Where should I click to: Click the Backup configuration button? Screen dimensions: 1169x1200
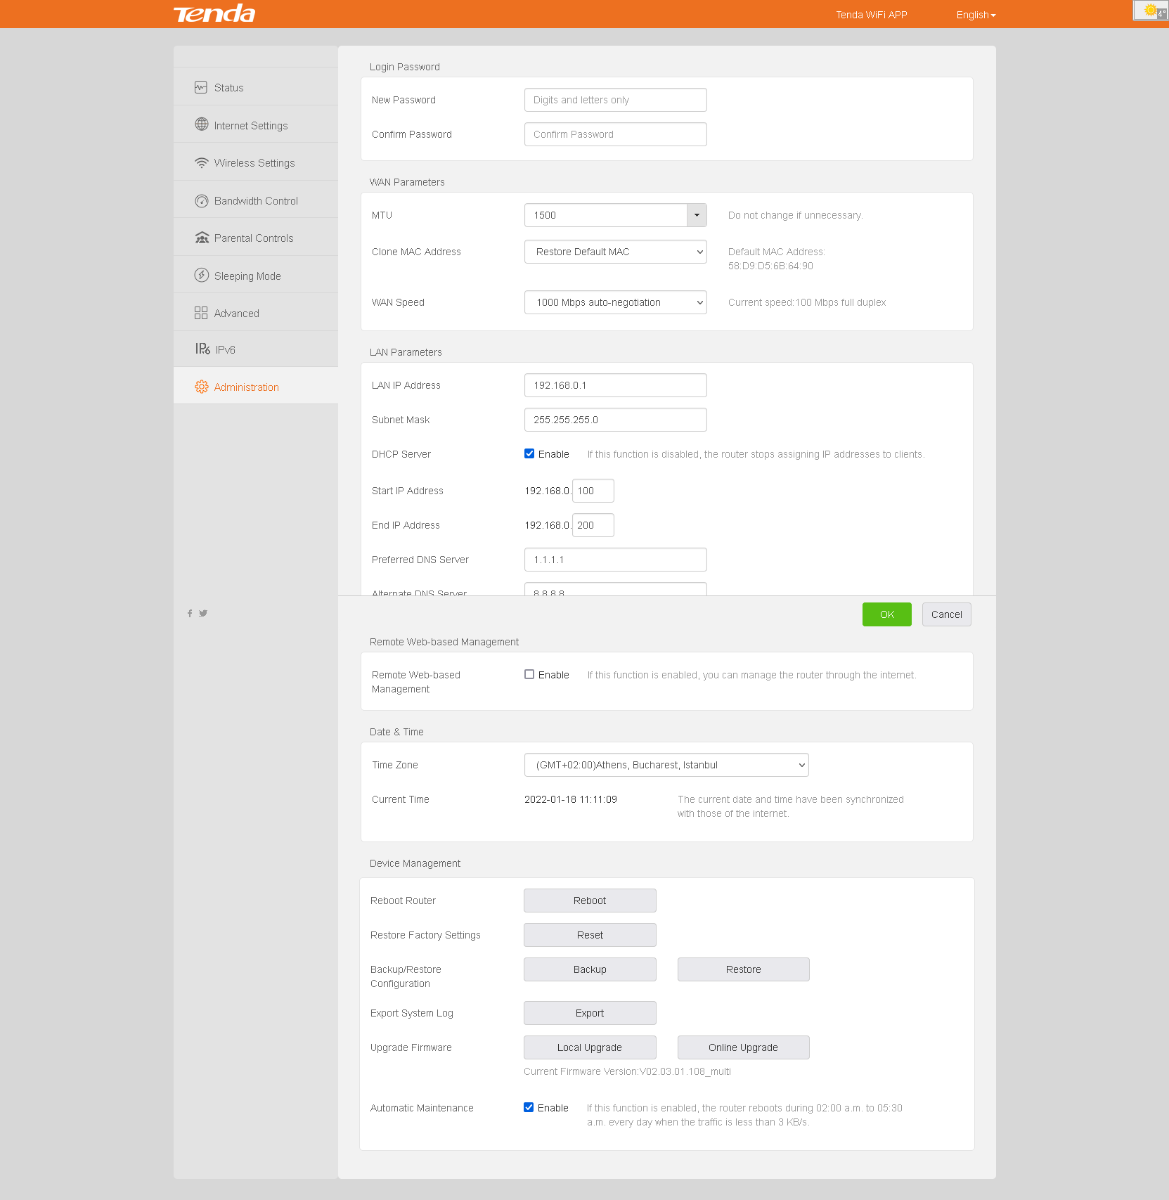tap(590, 969)
